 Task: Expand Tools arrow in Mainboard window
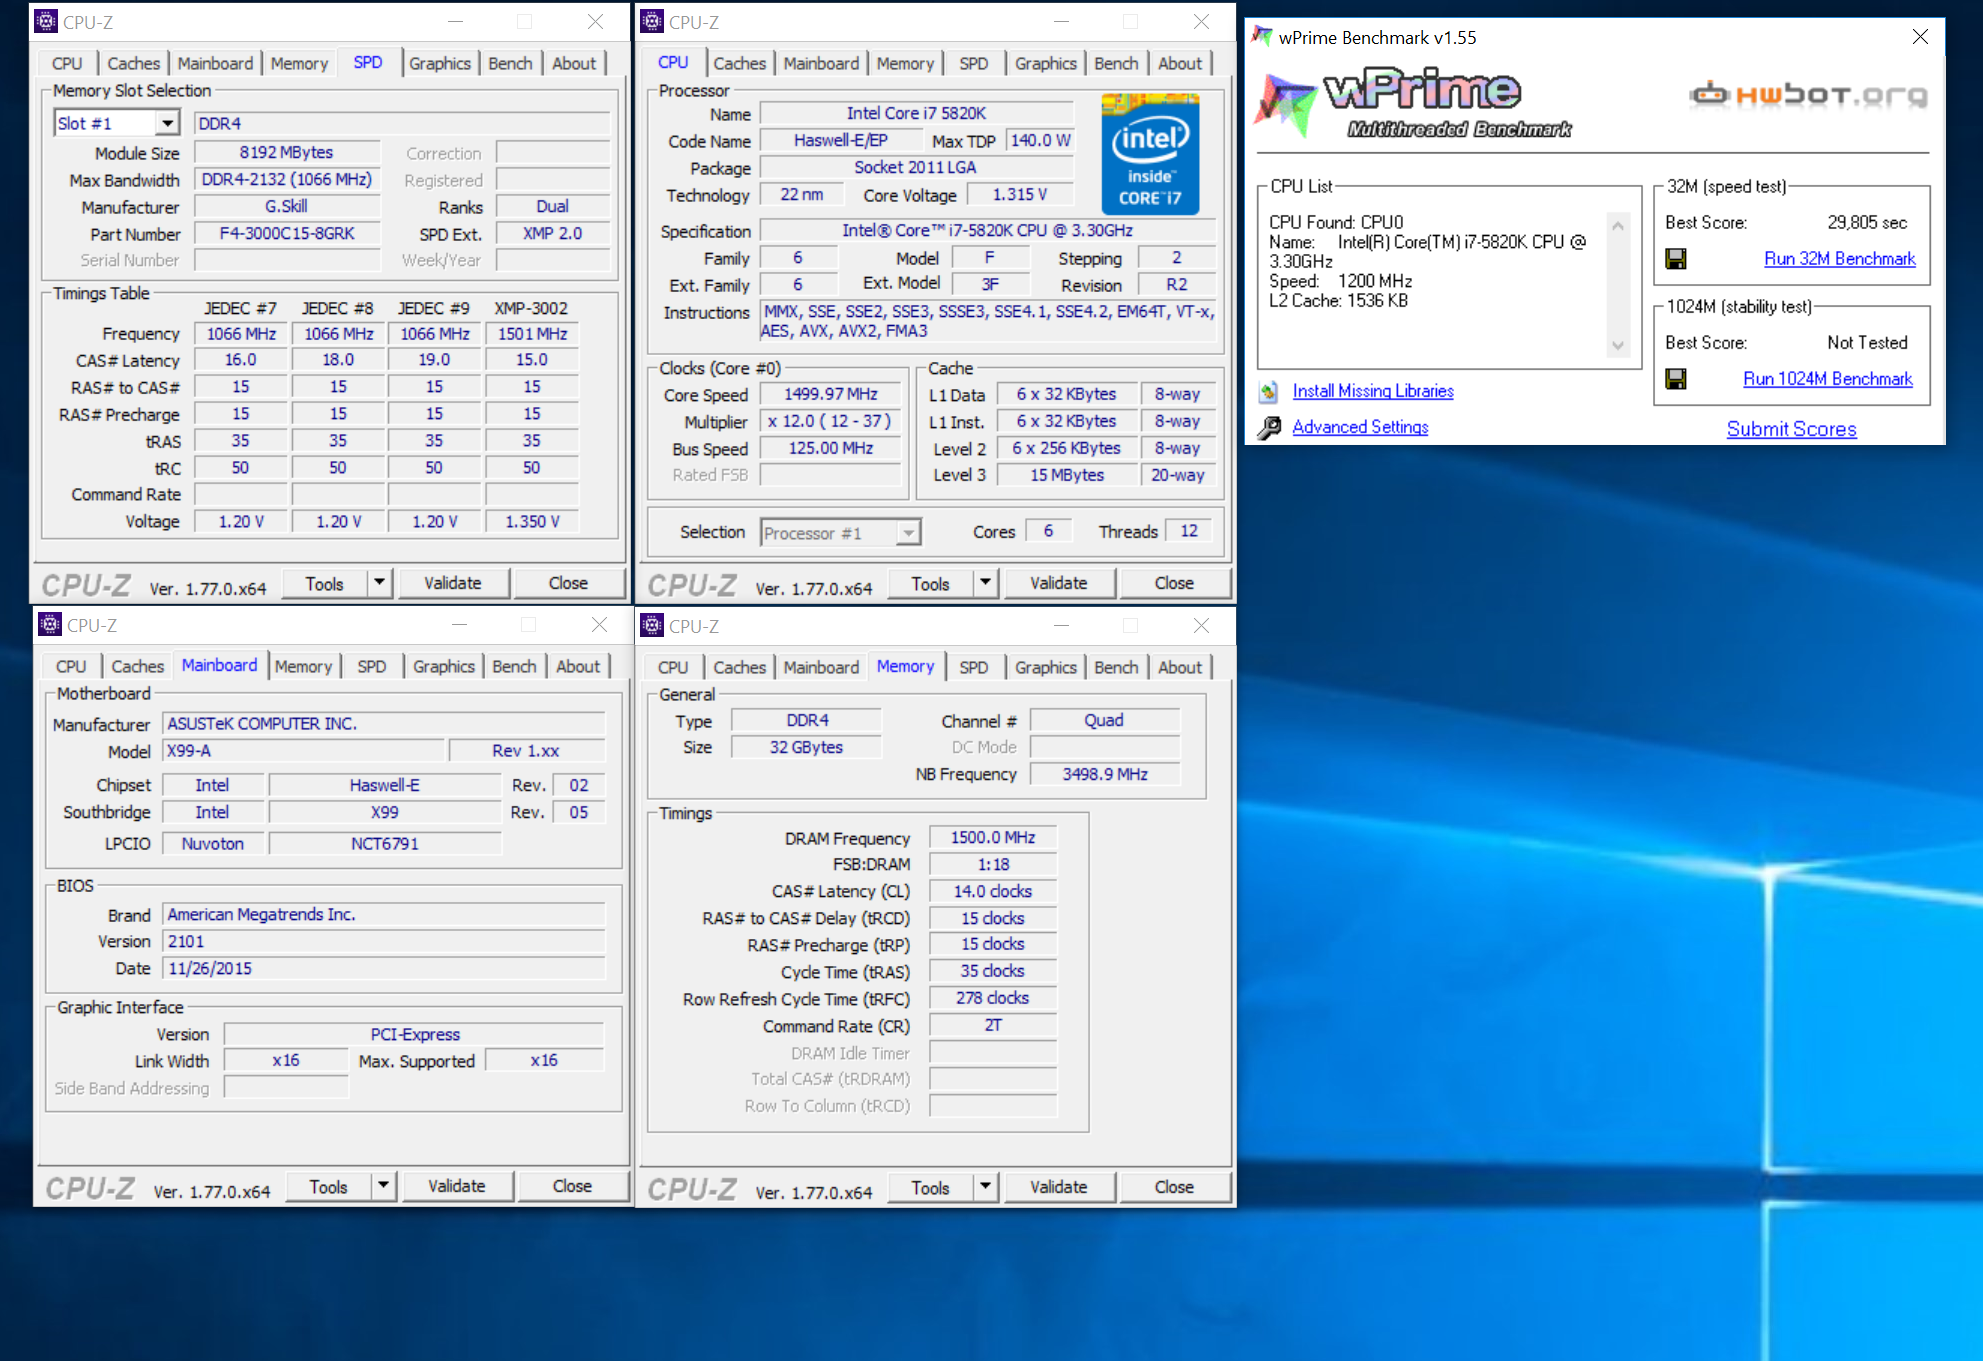pos(383,1185)
